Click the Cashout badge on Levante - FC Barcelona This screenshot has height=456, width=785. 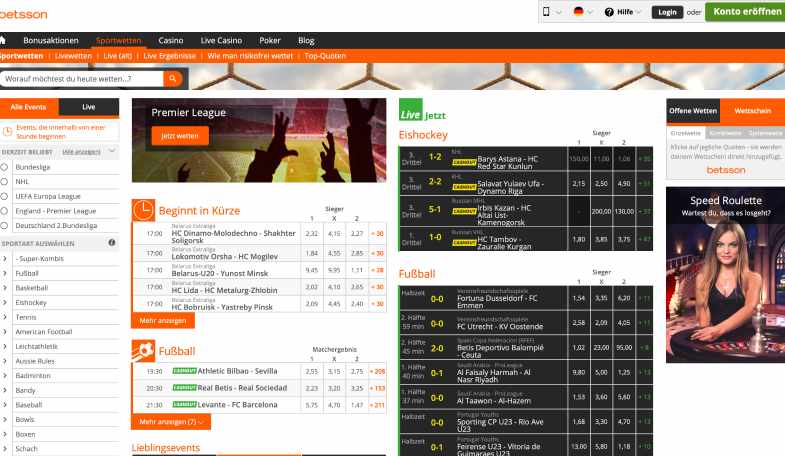click(184, 404)
